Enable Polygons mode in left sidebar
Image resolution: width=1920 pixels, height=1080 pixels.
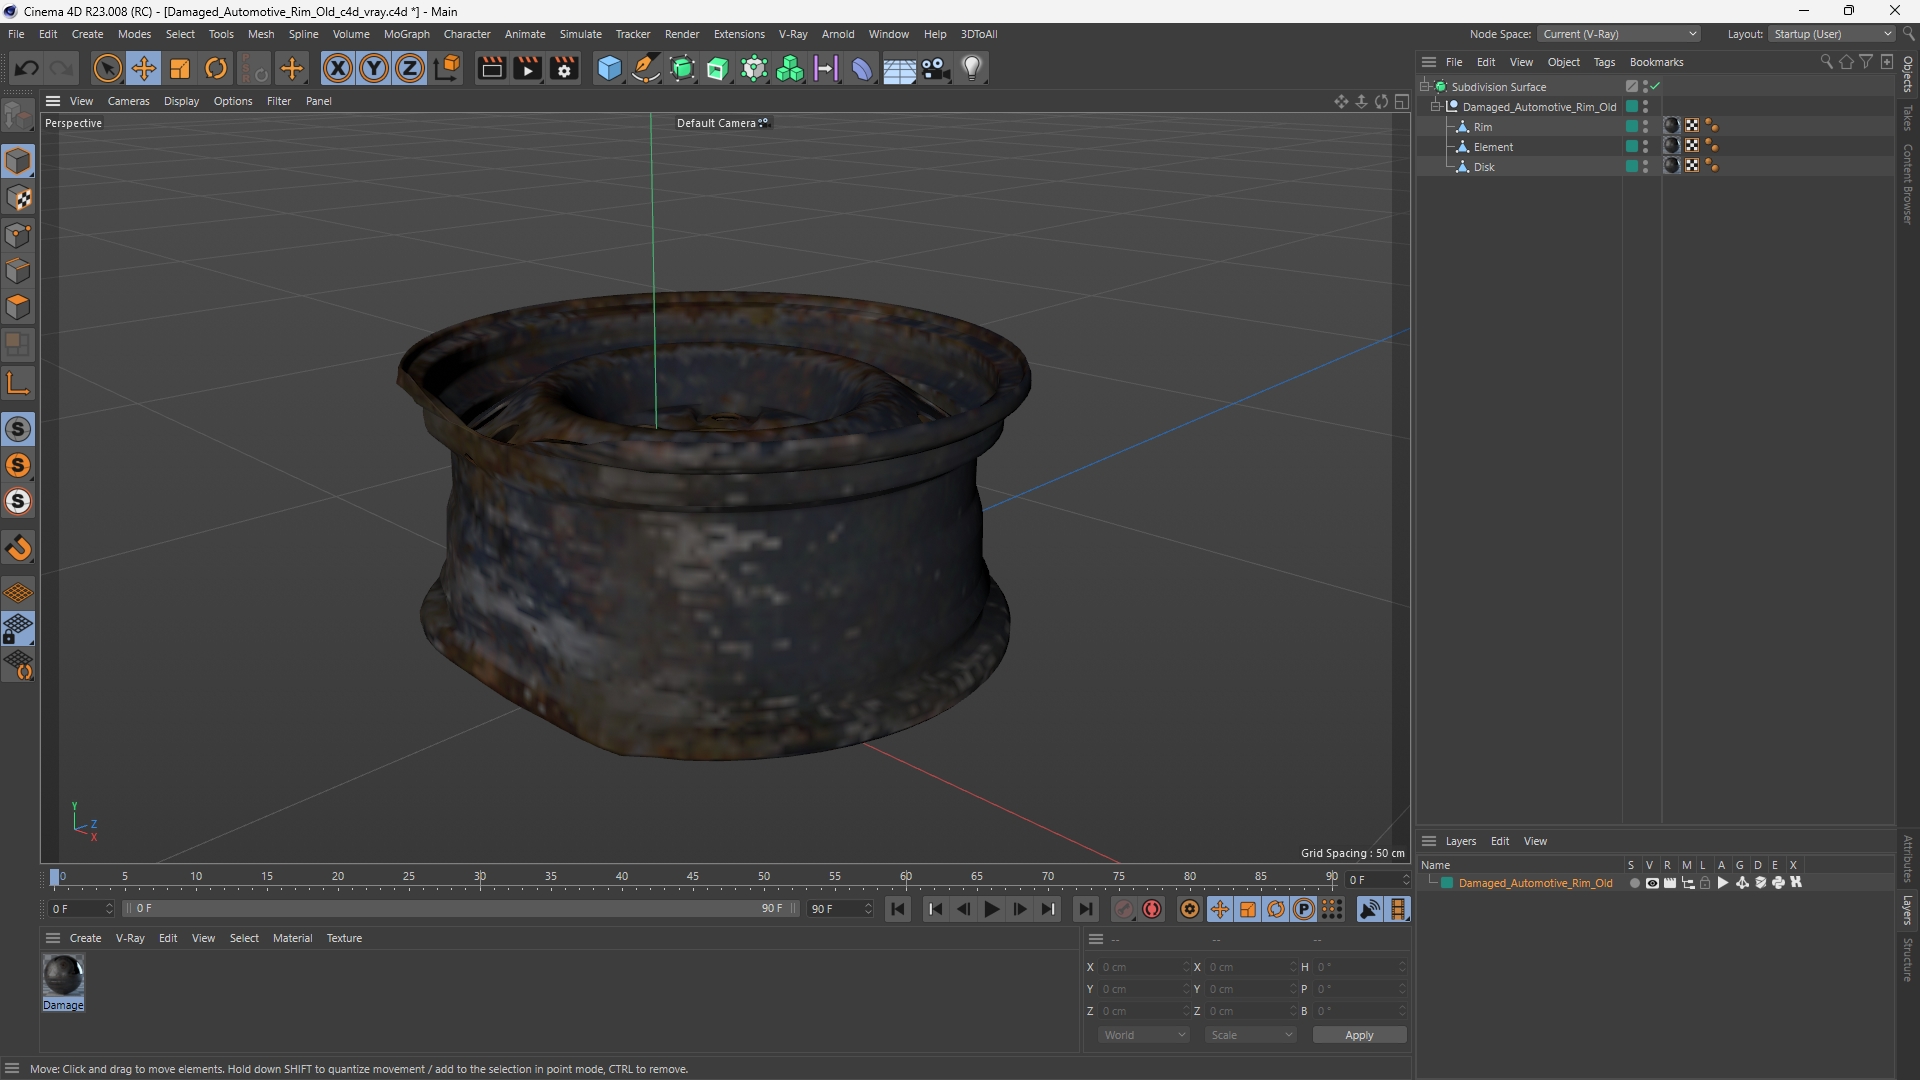tap(18, 308)
